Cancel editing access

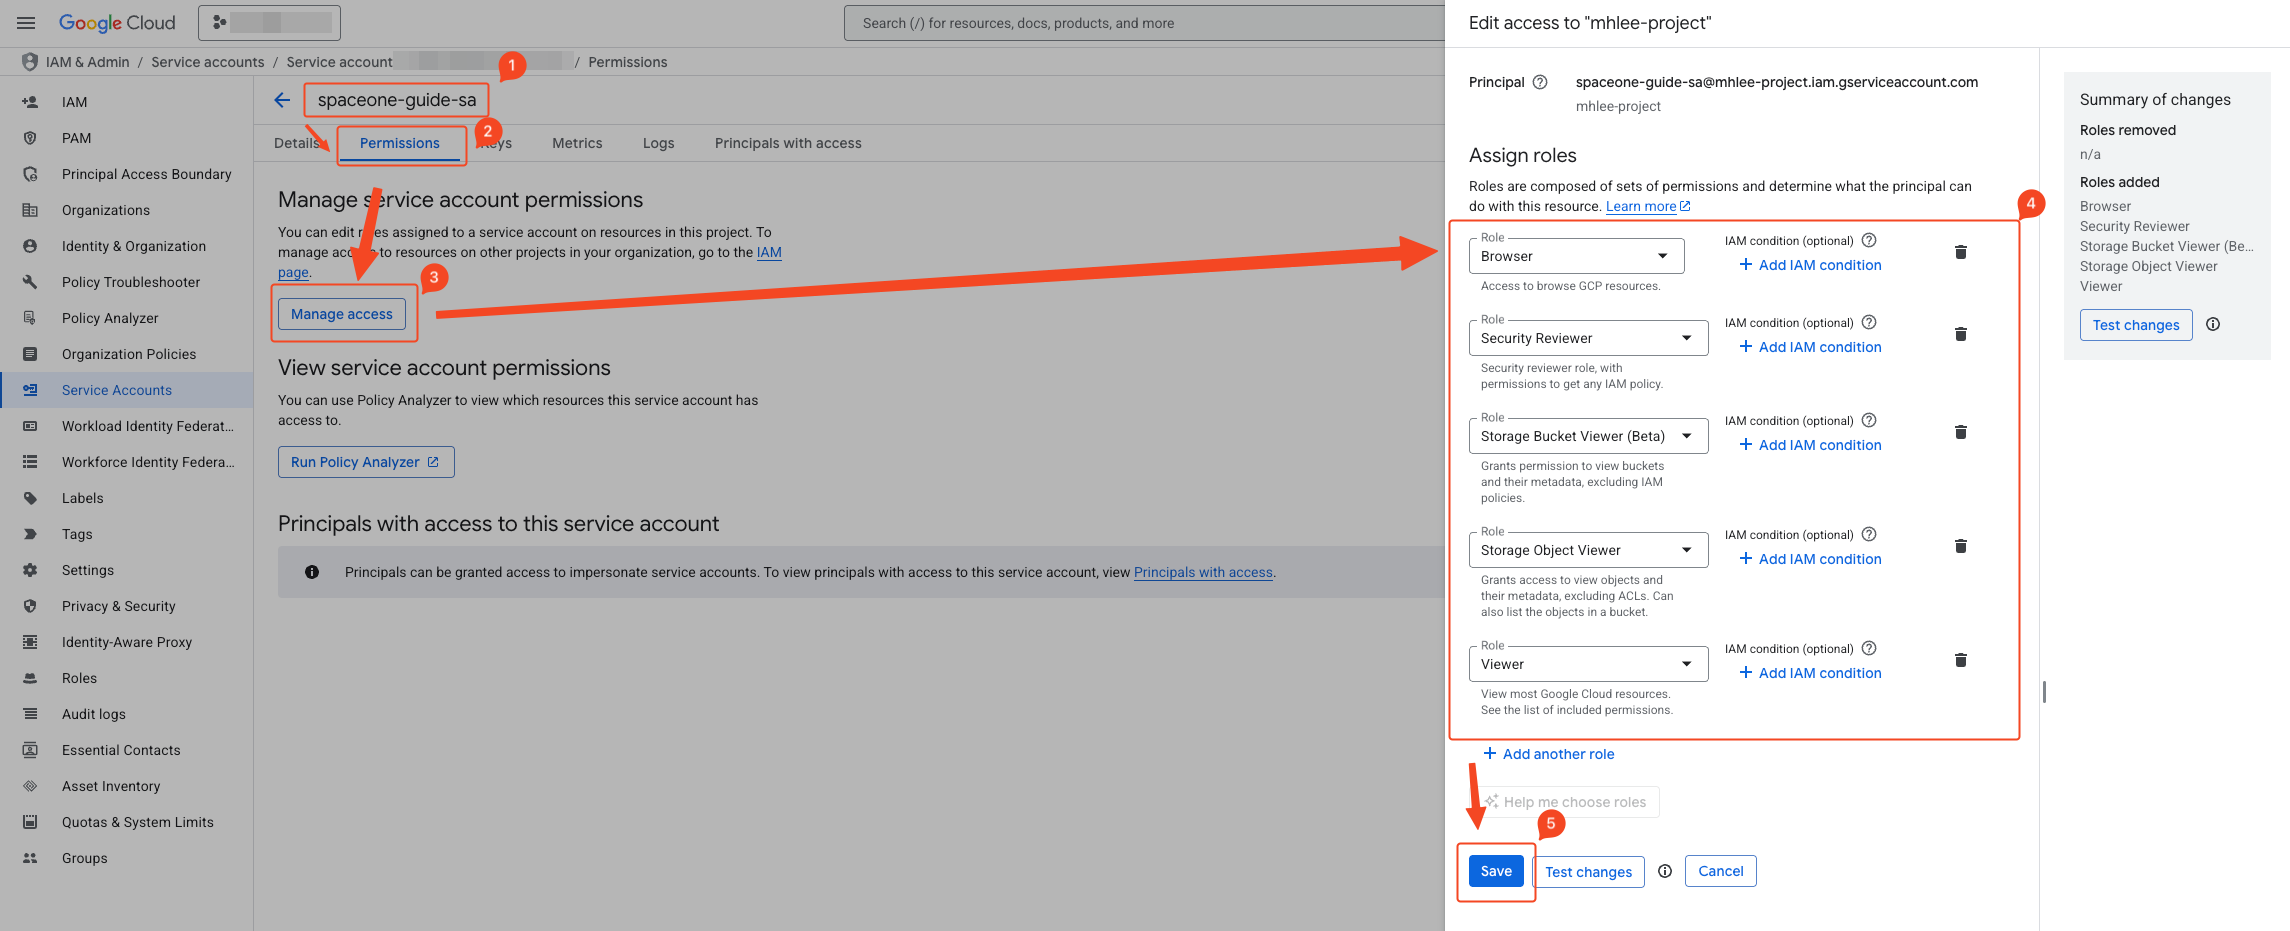click(x=1720, y=871)
